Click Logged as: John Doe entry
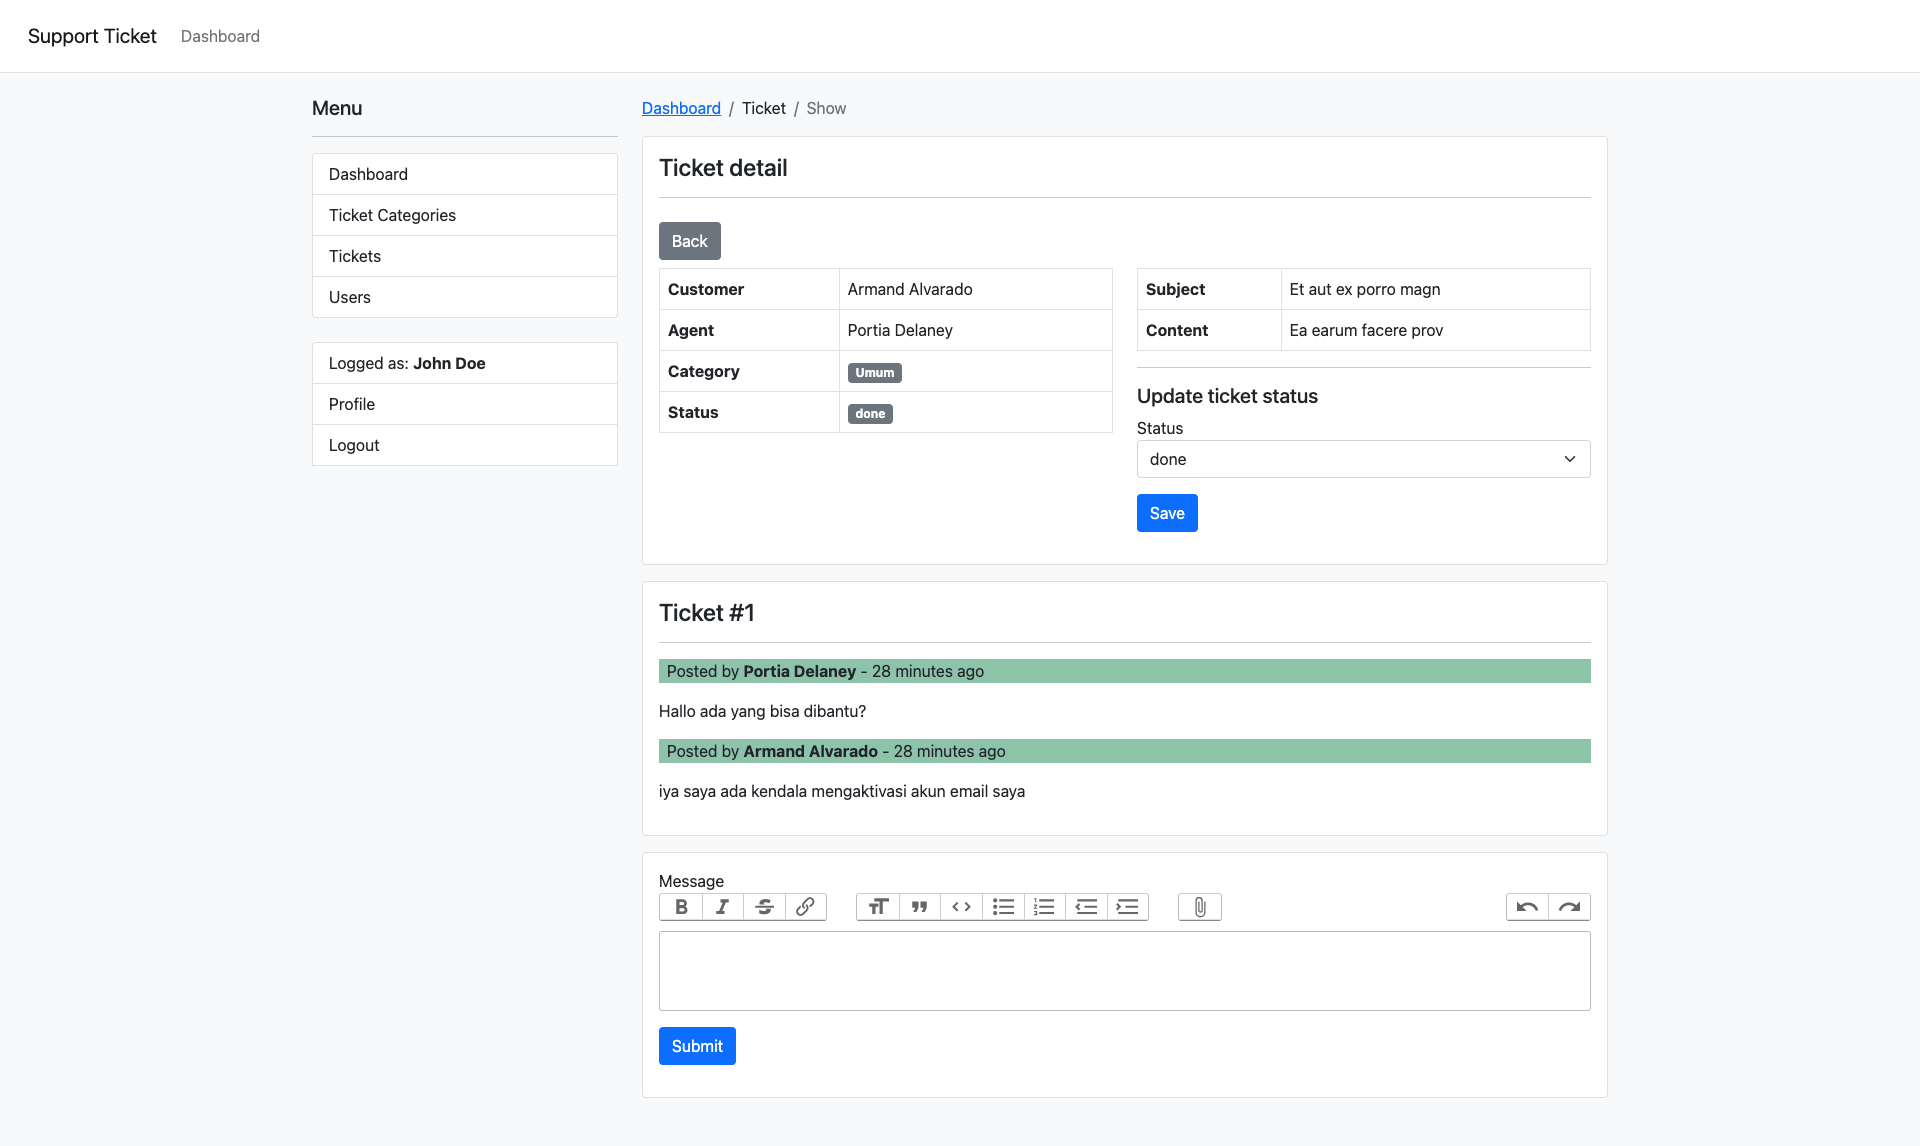 pos(464,363)
